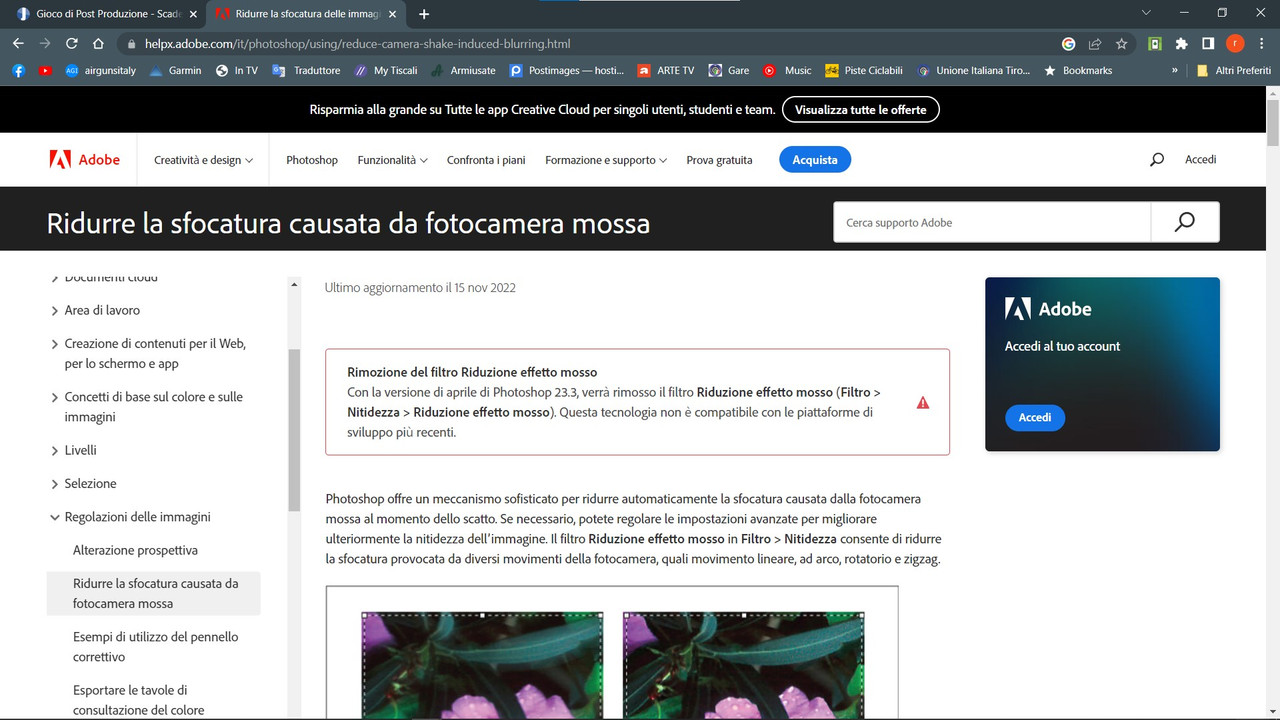This screenshot has height=720, width=1280.
Task: Click the Google icon in the address bar
Action: [x=1068, y=44]
